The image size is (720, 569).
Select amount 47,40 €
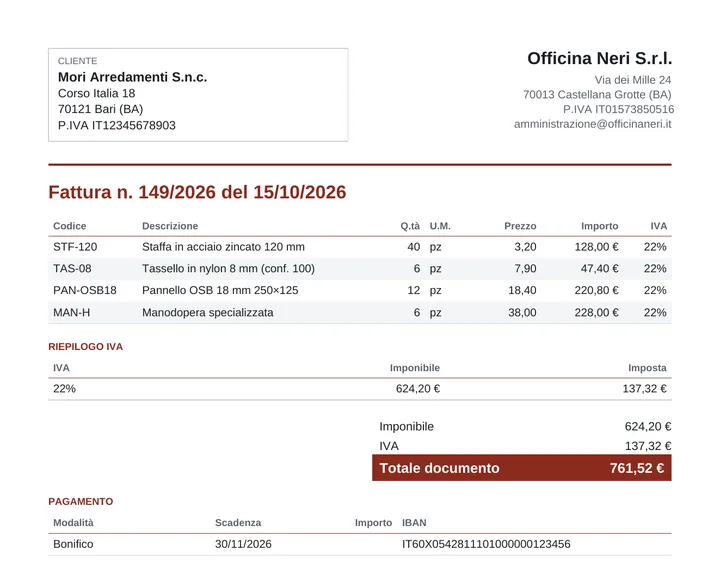coord(600,269)
